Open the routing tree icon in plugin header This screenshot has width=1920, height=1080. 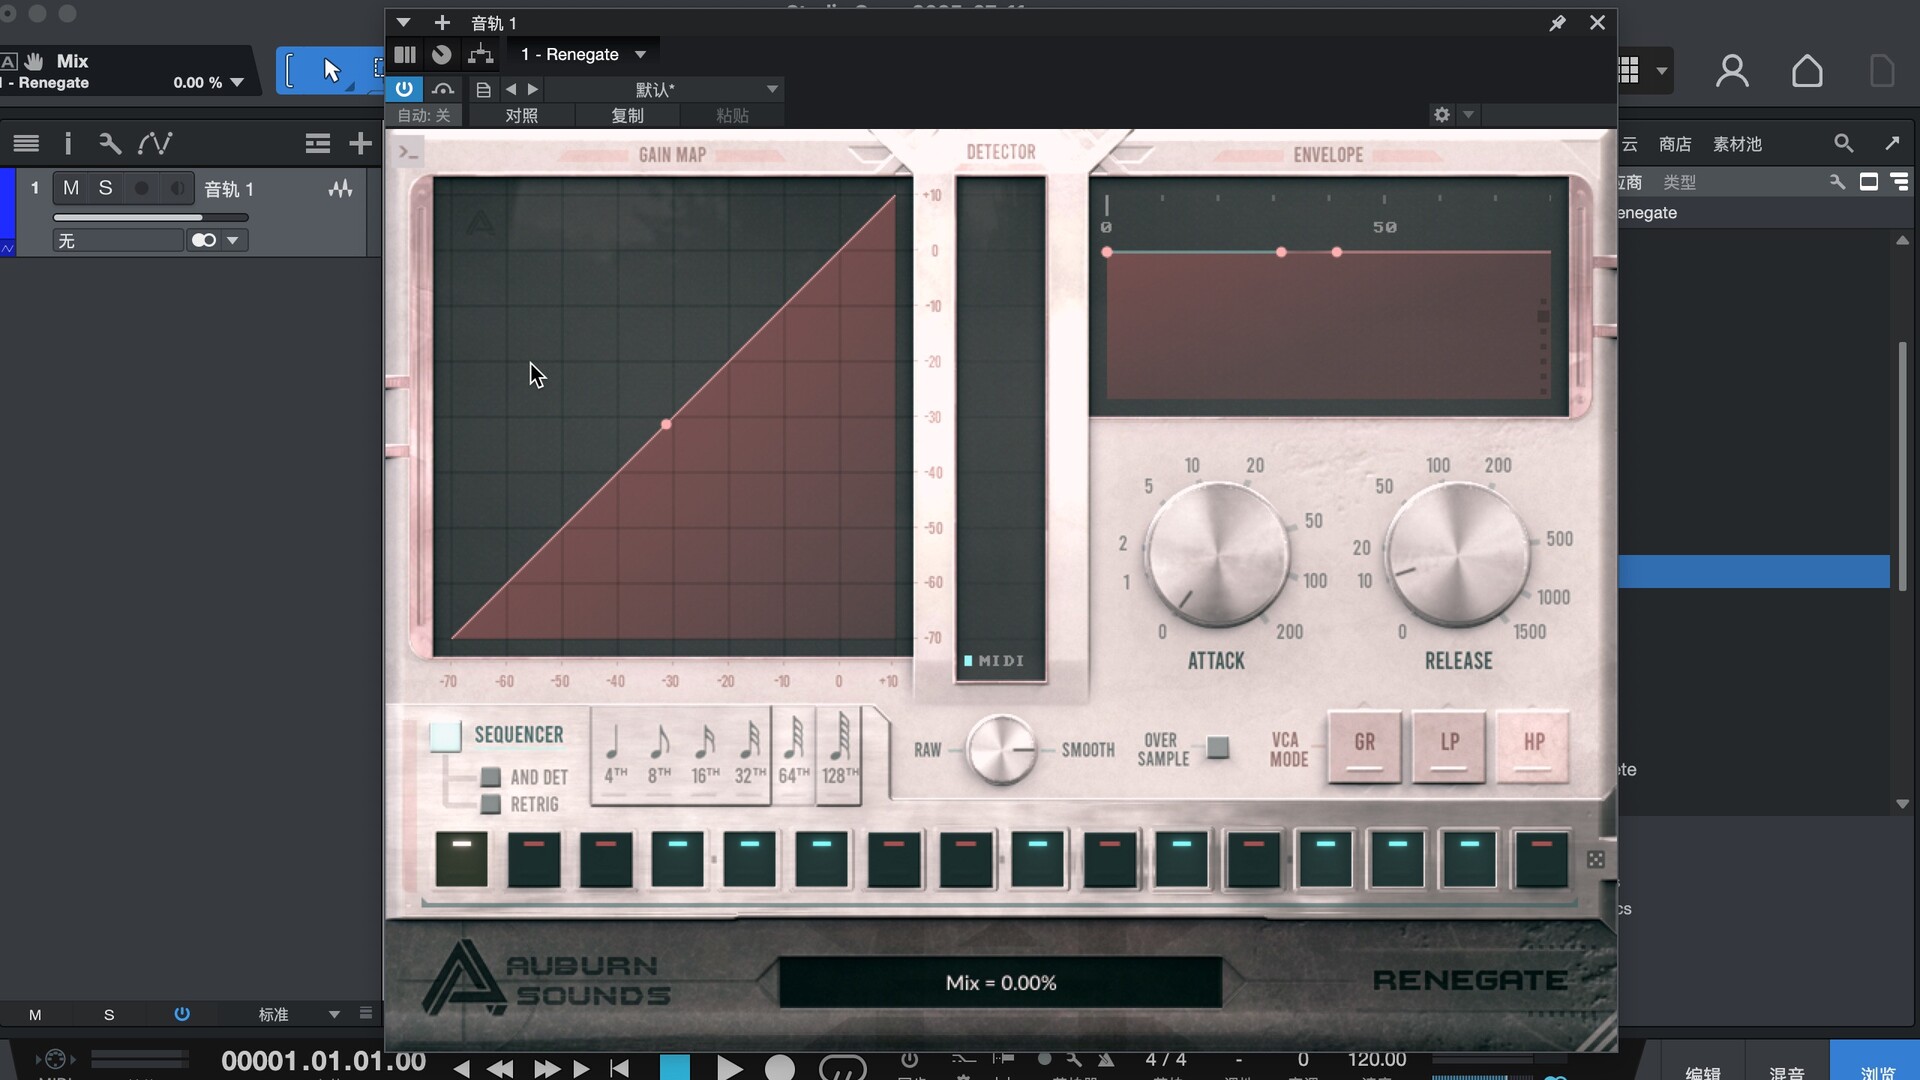tap(480, 54)
